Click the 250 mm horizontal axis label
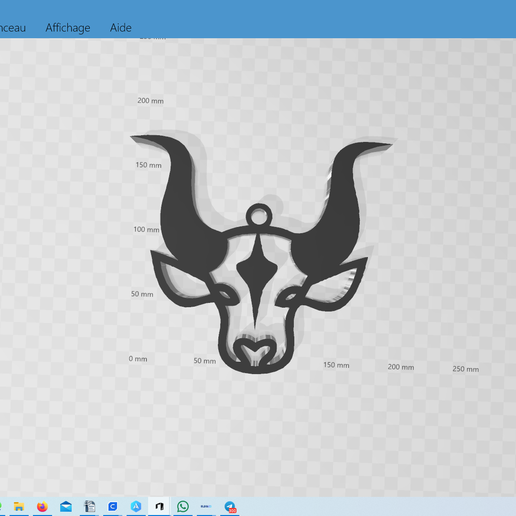Image resolution: width=516 pixels, height=516 pixels. tap(466, 369)
